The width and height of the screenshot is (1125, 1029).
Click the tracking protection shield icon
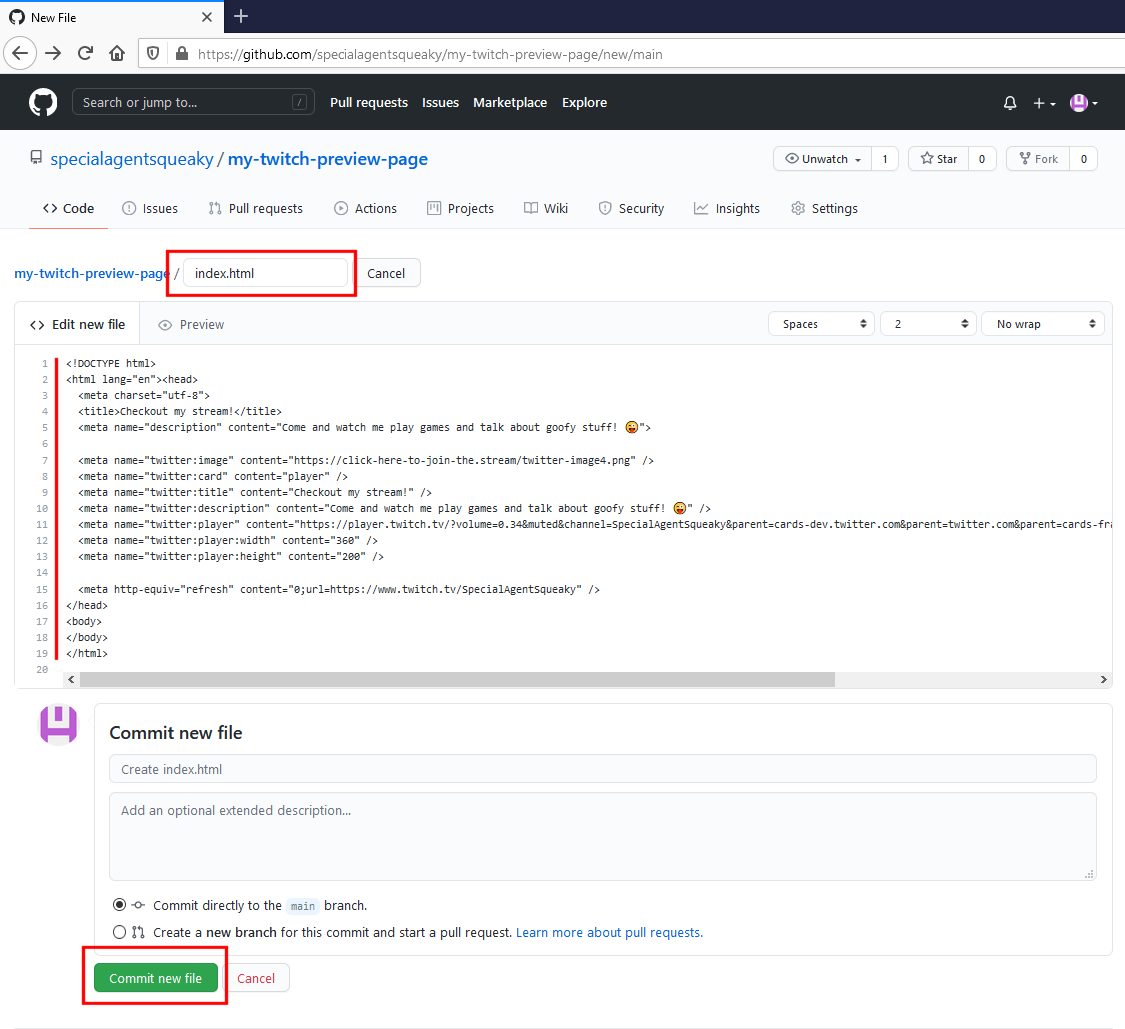(x=153, y=53)
